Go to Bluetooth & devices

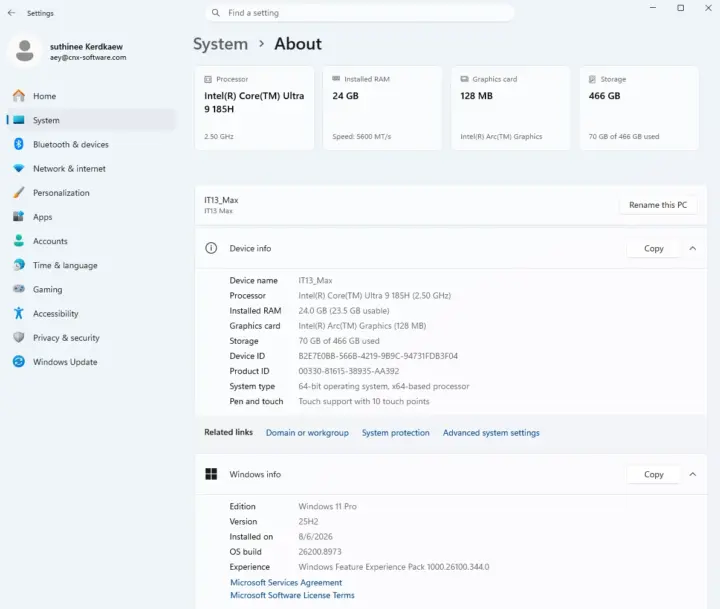pyautogui.click(x=91, y=144)
